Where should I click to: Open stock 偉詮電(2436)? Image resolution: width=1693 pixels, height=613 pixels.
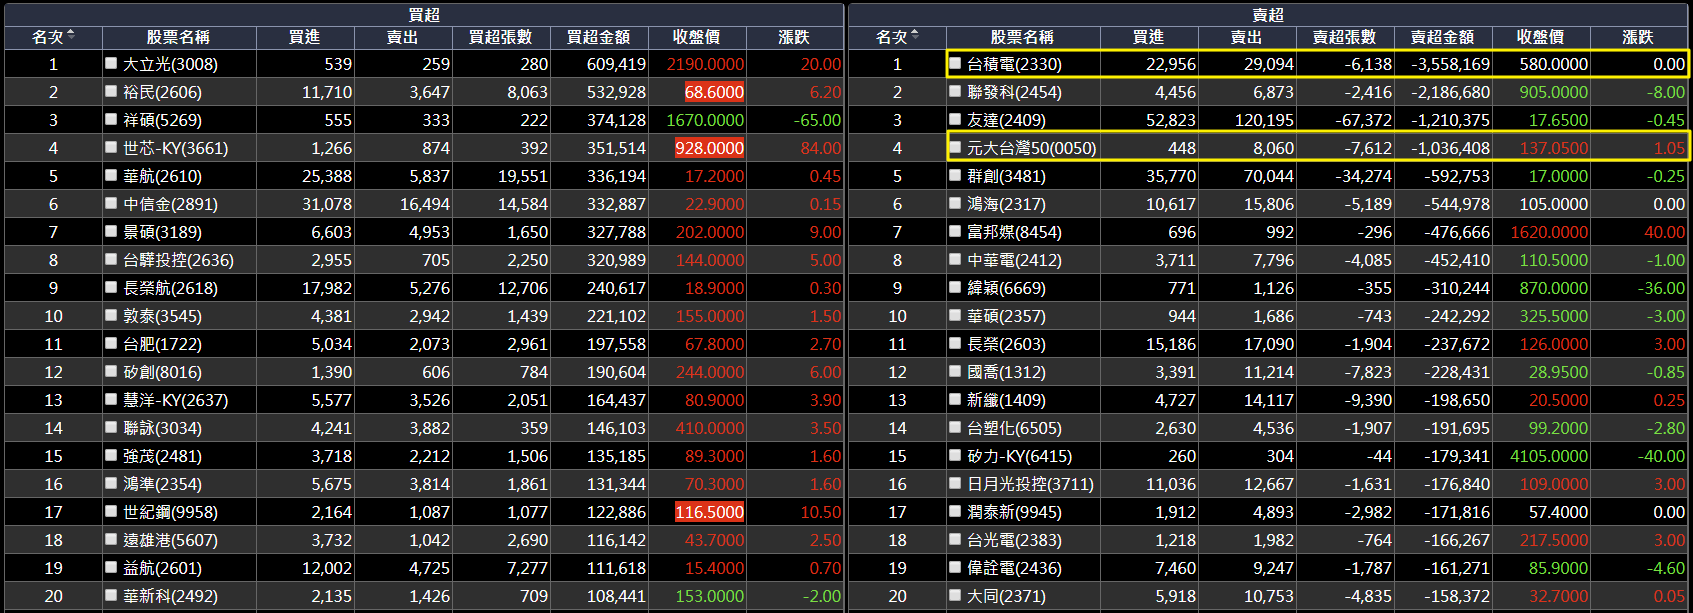click(1014, 568)
